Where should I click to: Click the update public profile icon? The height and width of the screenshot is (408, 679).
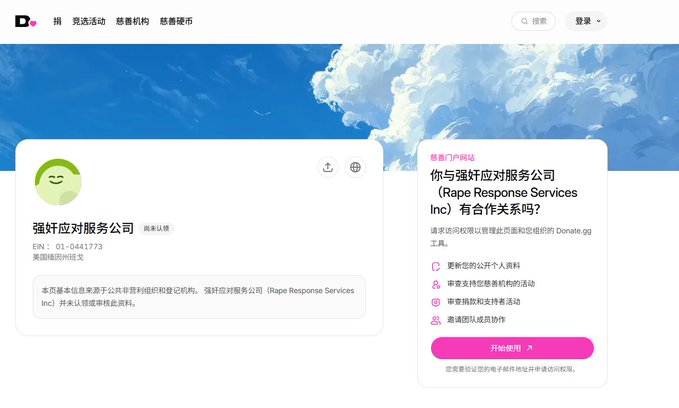[436, 266]
